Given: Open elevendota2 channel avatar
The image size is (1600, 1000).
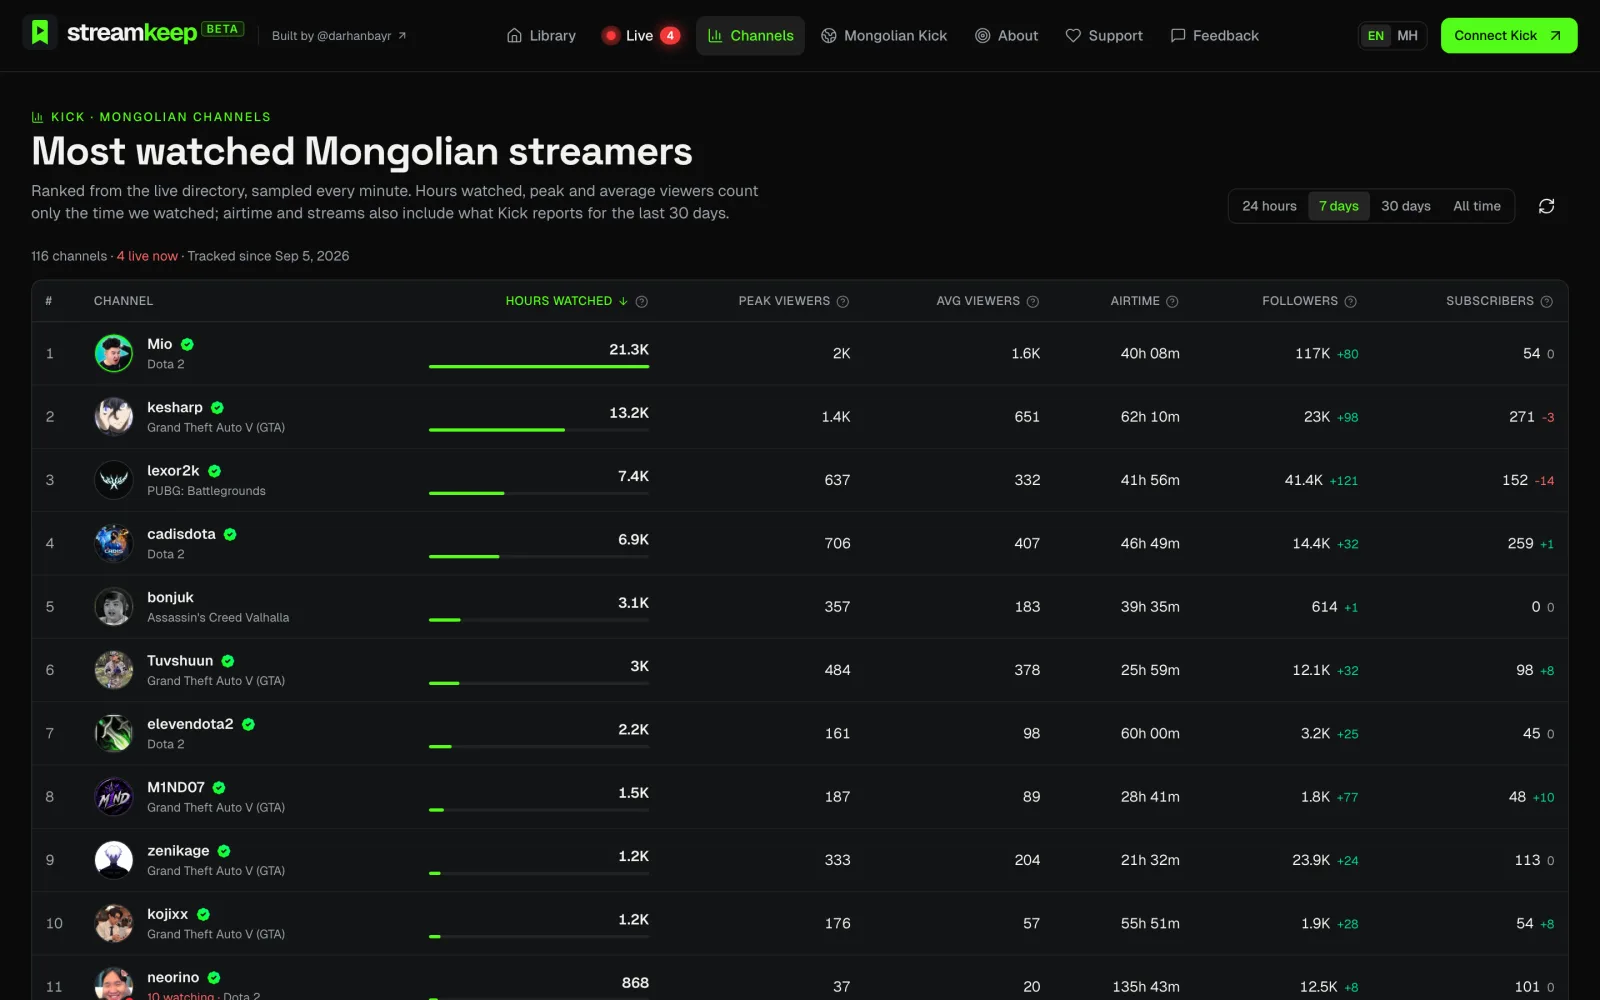Looking at the screenshot, I should [114, 733].
